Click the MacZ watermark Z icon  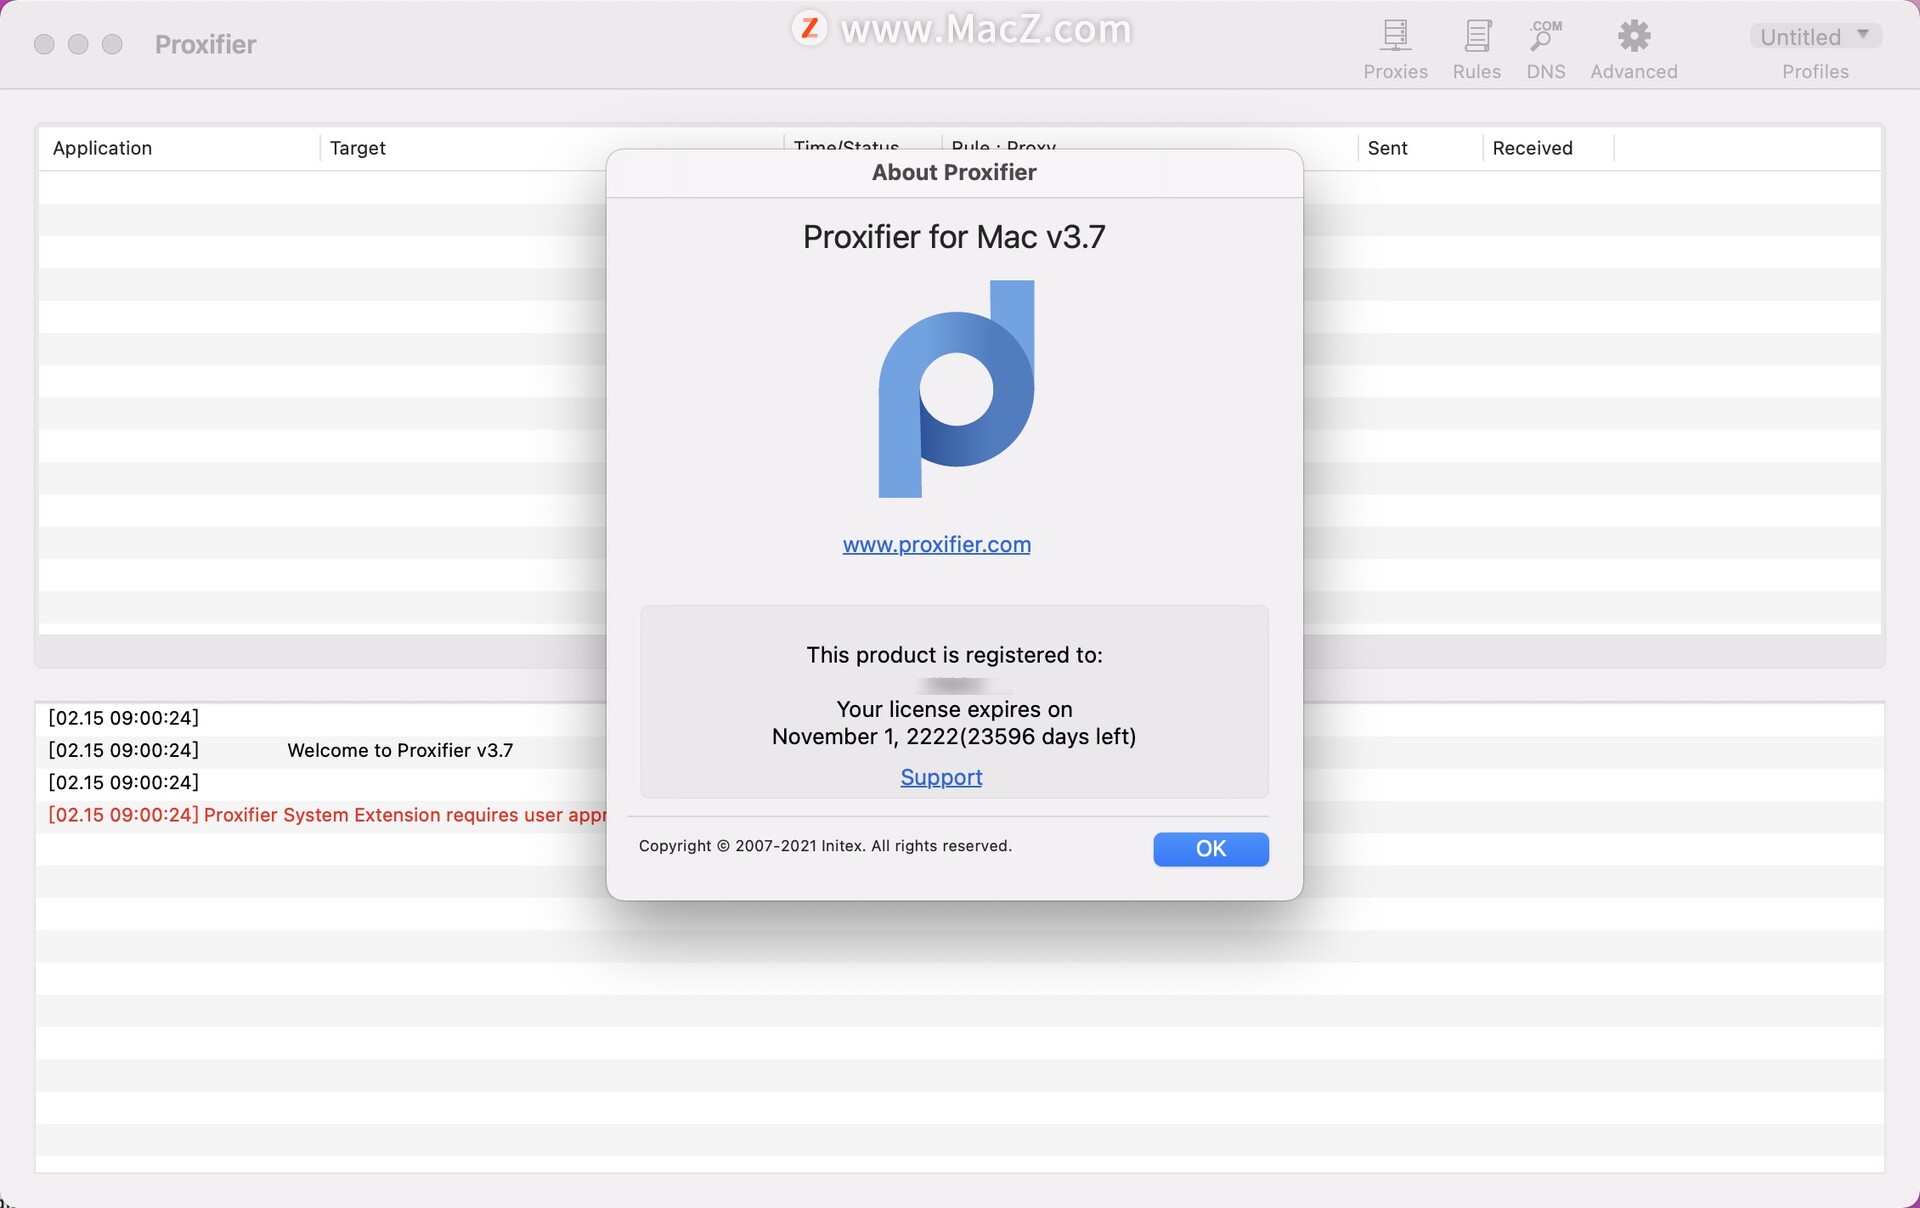[809, 28]
